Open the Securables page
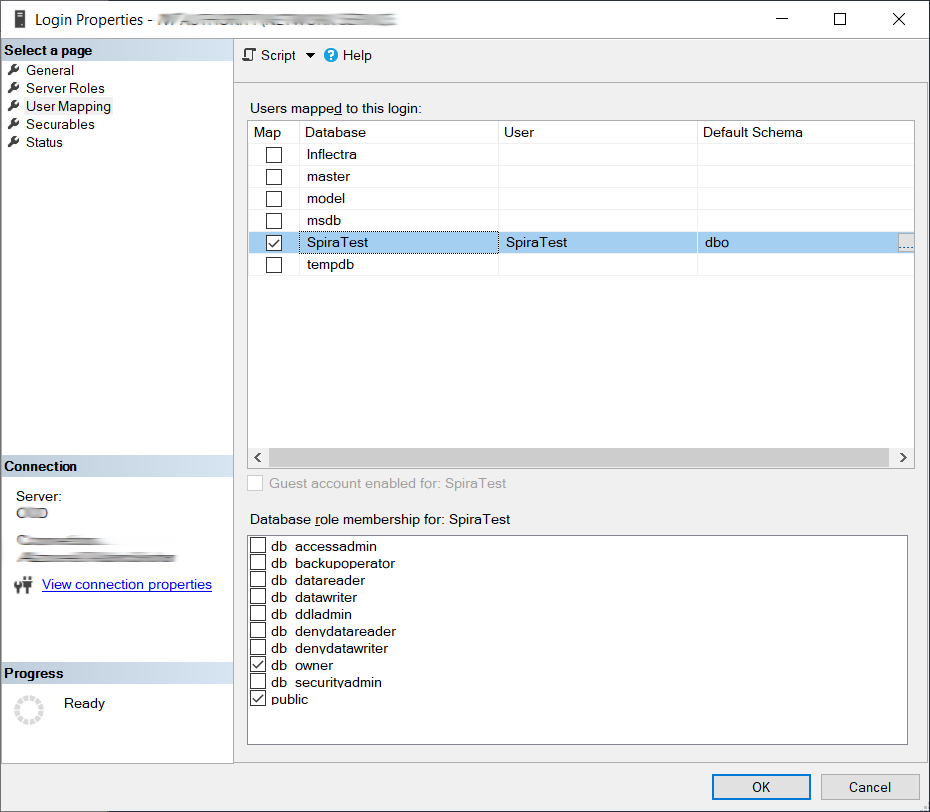Screen dimensions: 930x812 coord(60,124)
